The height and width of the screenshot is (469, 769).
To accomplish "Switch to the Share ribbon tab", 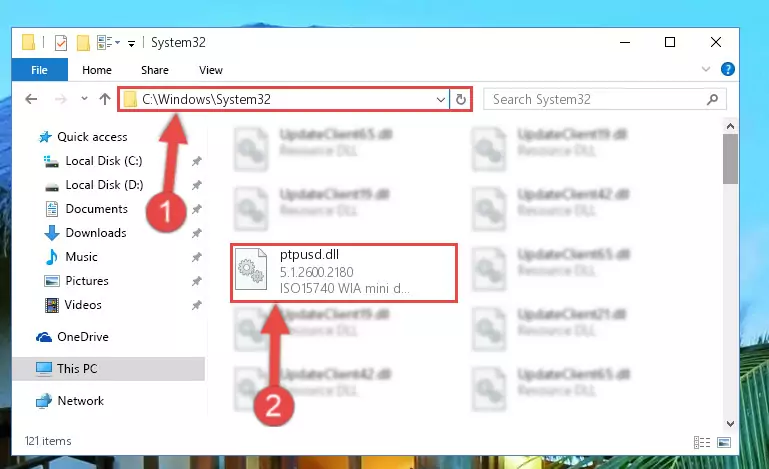I will [154, 70].
